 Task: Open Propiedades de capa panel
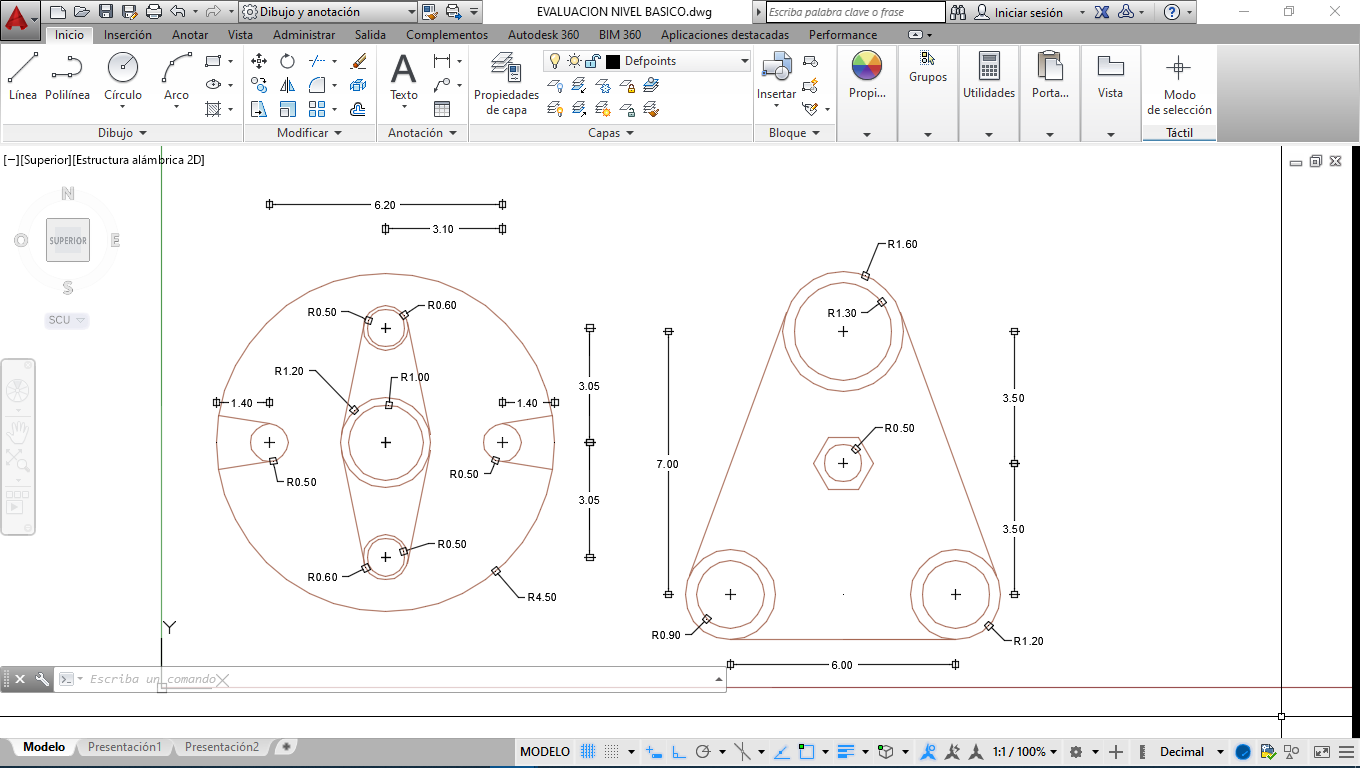[x=506, y=85]
